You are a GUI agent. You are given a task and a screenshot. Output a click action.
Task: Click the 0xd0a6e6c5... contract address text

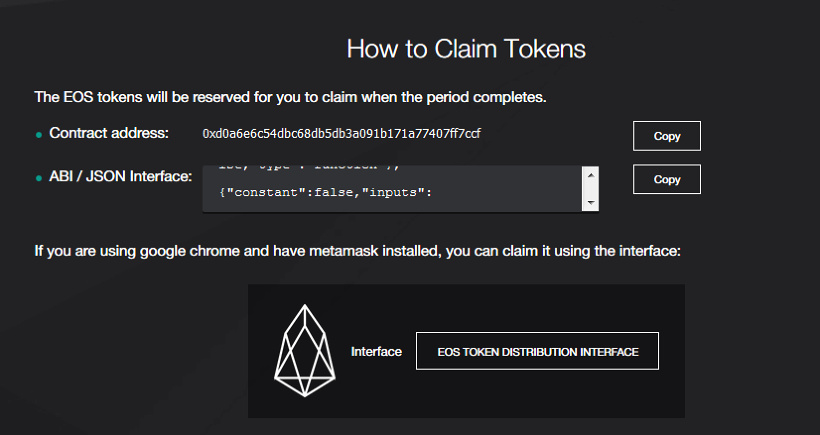pyautogui.click(x=348, y=133)
